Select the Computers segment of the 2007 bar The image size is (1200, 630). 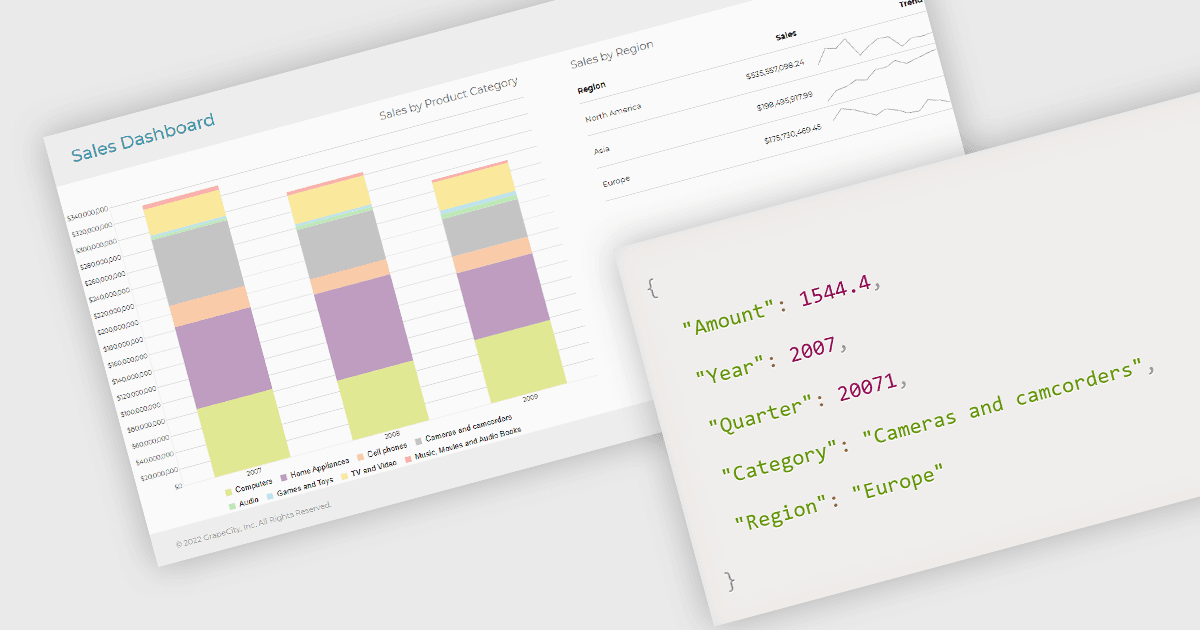pos(242,432)
